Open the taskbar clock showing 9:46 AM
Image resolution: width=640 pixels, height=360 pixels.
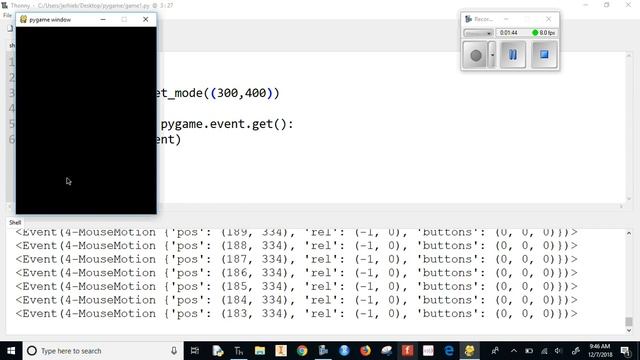(x=600, y=351)
